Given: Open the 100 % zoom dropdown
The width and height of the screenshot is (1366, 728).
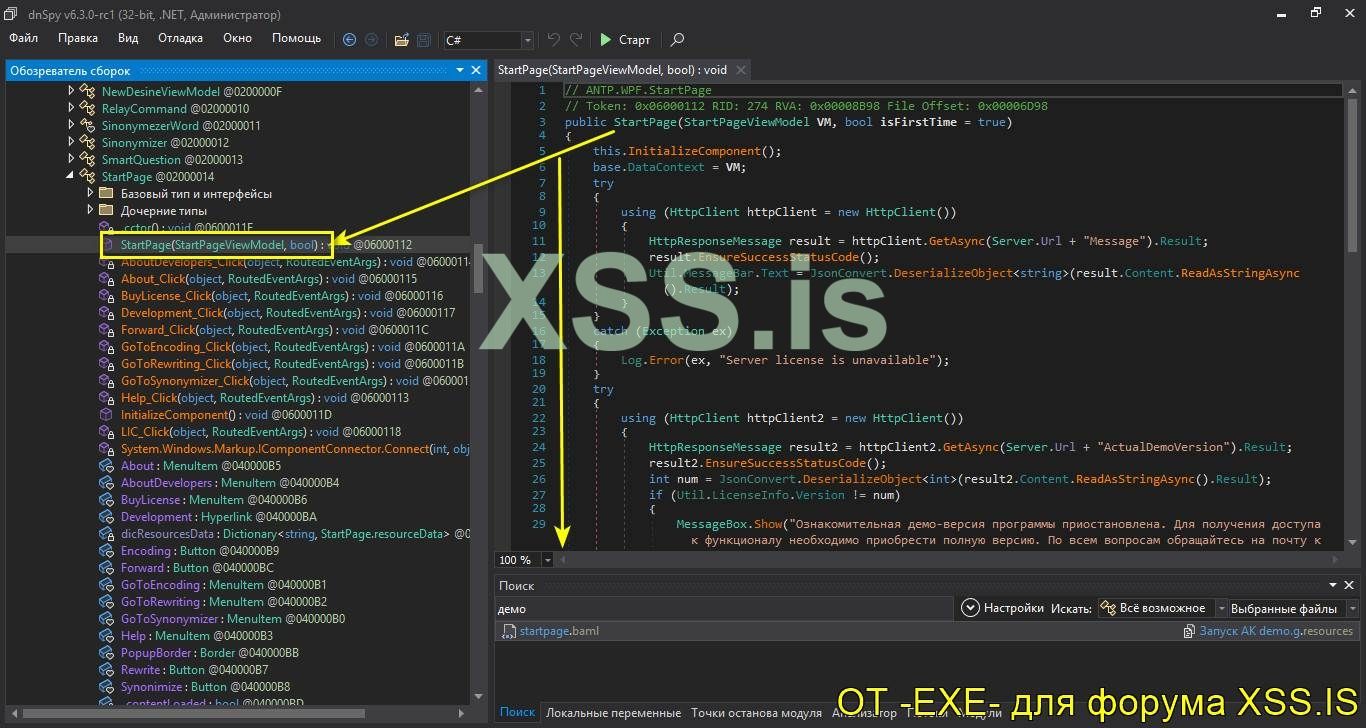Looking at the screenshot, I should [x=550, y=560].
